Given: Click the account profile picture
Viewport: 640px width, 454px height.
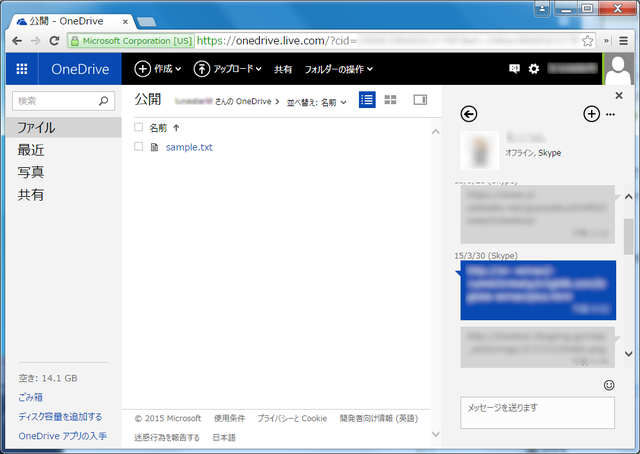Looking at the screenshot, I should [618, 69].
